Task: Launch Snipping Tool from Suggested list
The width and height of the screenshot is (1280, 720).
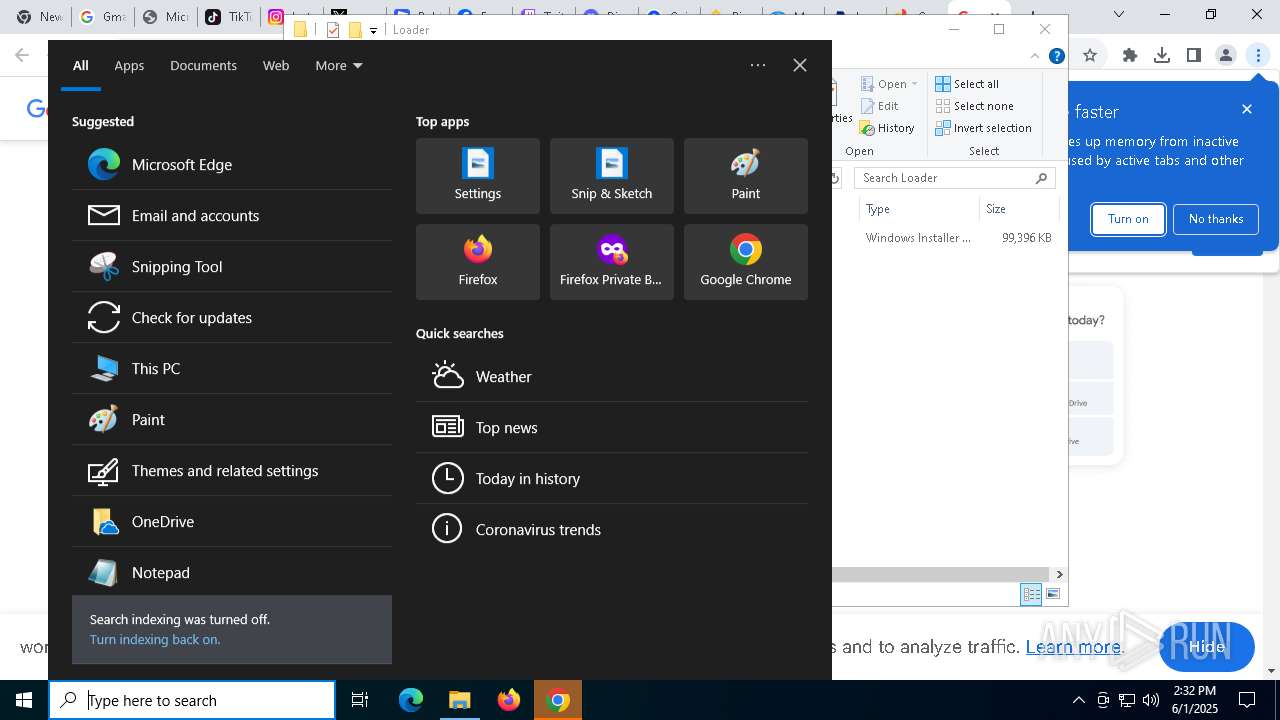Action: pos(232,267)
